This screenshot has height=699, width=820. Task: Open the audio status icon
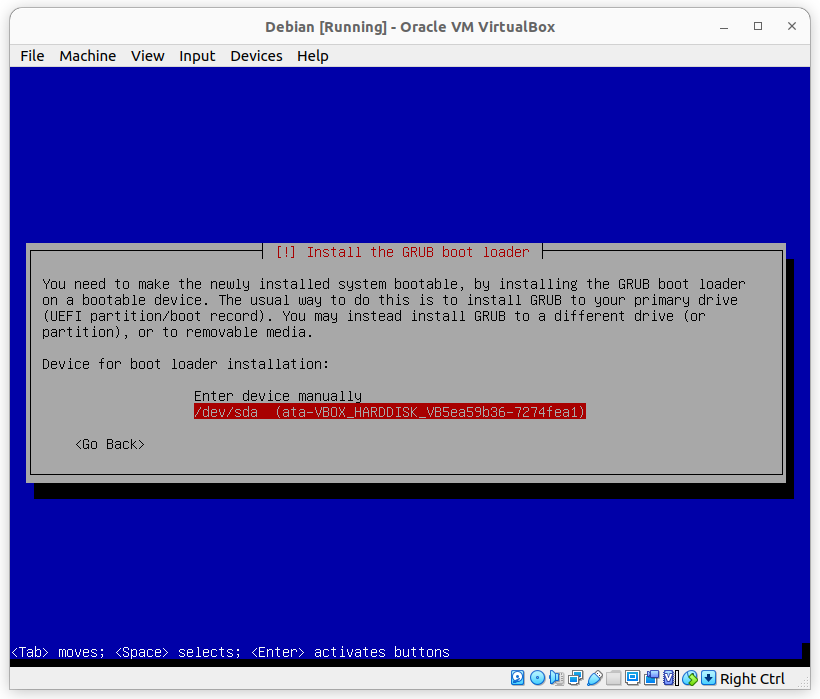click(558, 678)
